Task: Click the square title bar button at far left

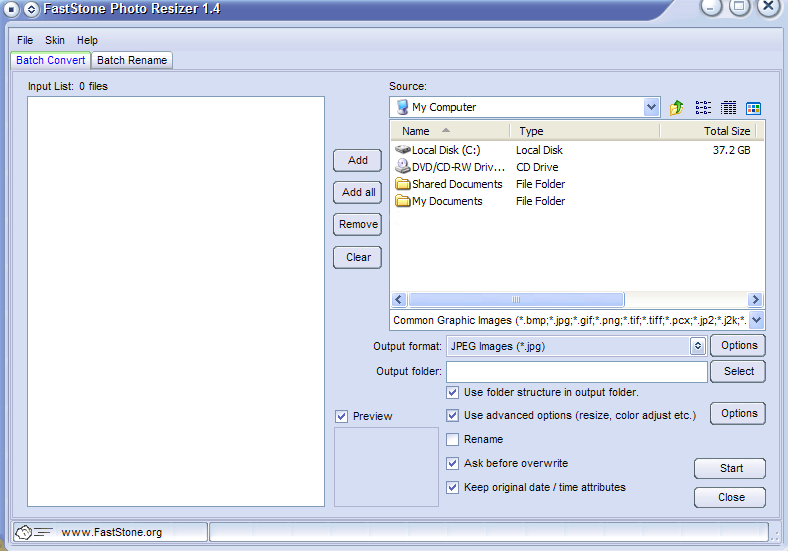Action: pyautogui.click(x=11, y=9)
